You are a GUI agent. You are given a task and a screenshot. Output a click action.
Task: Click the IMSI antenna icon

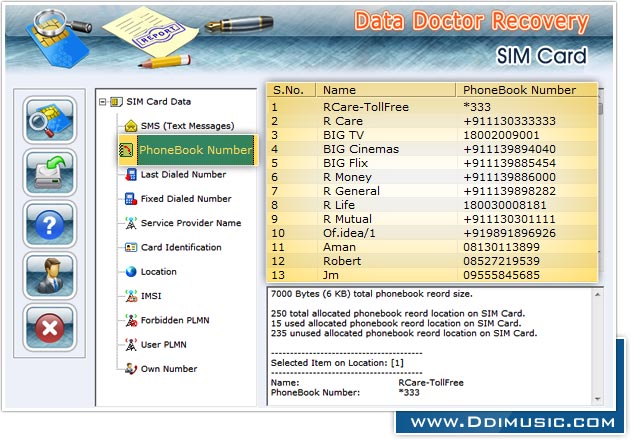pos(131,296)
